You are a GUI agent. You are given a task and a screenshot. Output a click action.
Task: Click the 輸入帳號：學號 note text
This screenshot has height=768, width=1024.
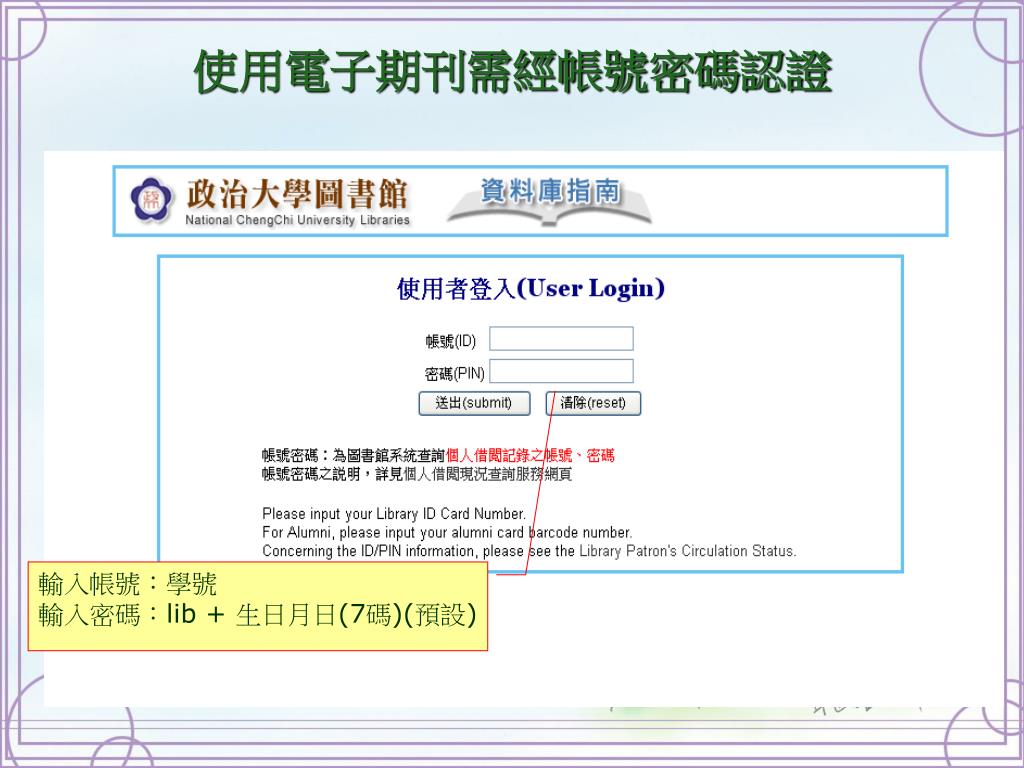point(127,584)
